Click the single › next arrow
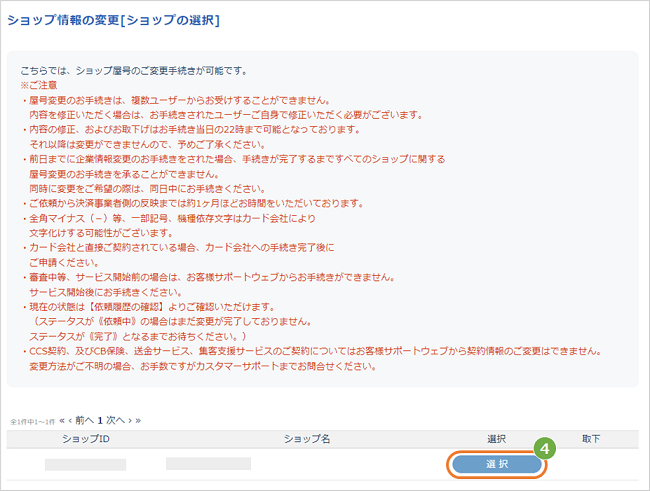This screenshot has height=491, width=650. coord(130,421)
